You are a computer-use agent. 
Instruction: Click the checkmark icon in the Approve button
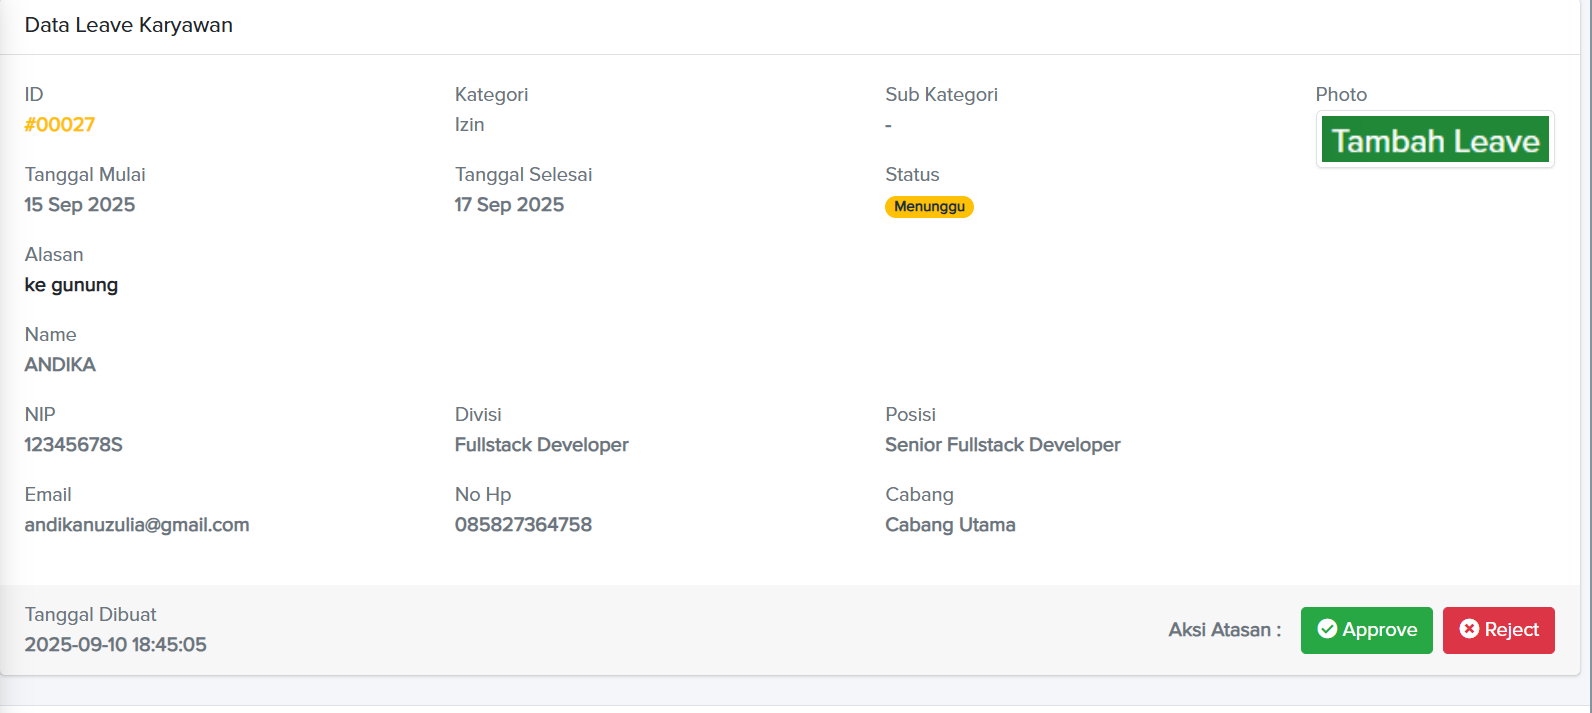1327,629
